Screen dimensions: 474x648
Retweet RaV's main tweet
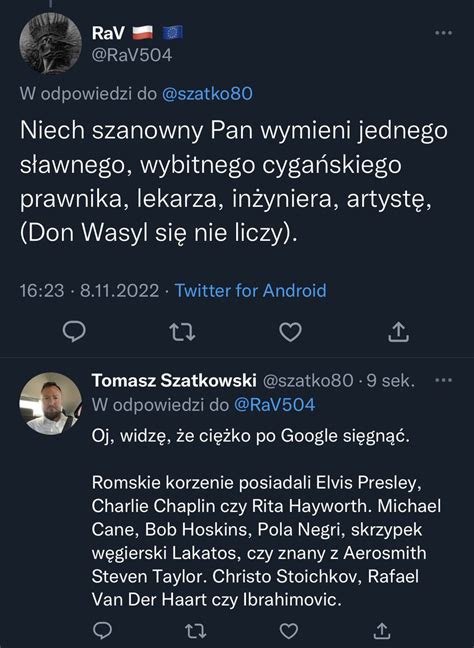click(182, 332)
